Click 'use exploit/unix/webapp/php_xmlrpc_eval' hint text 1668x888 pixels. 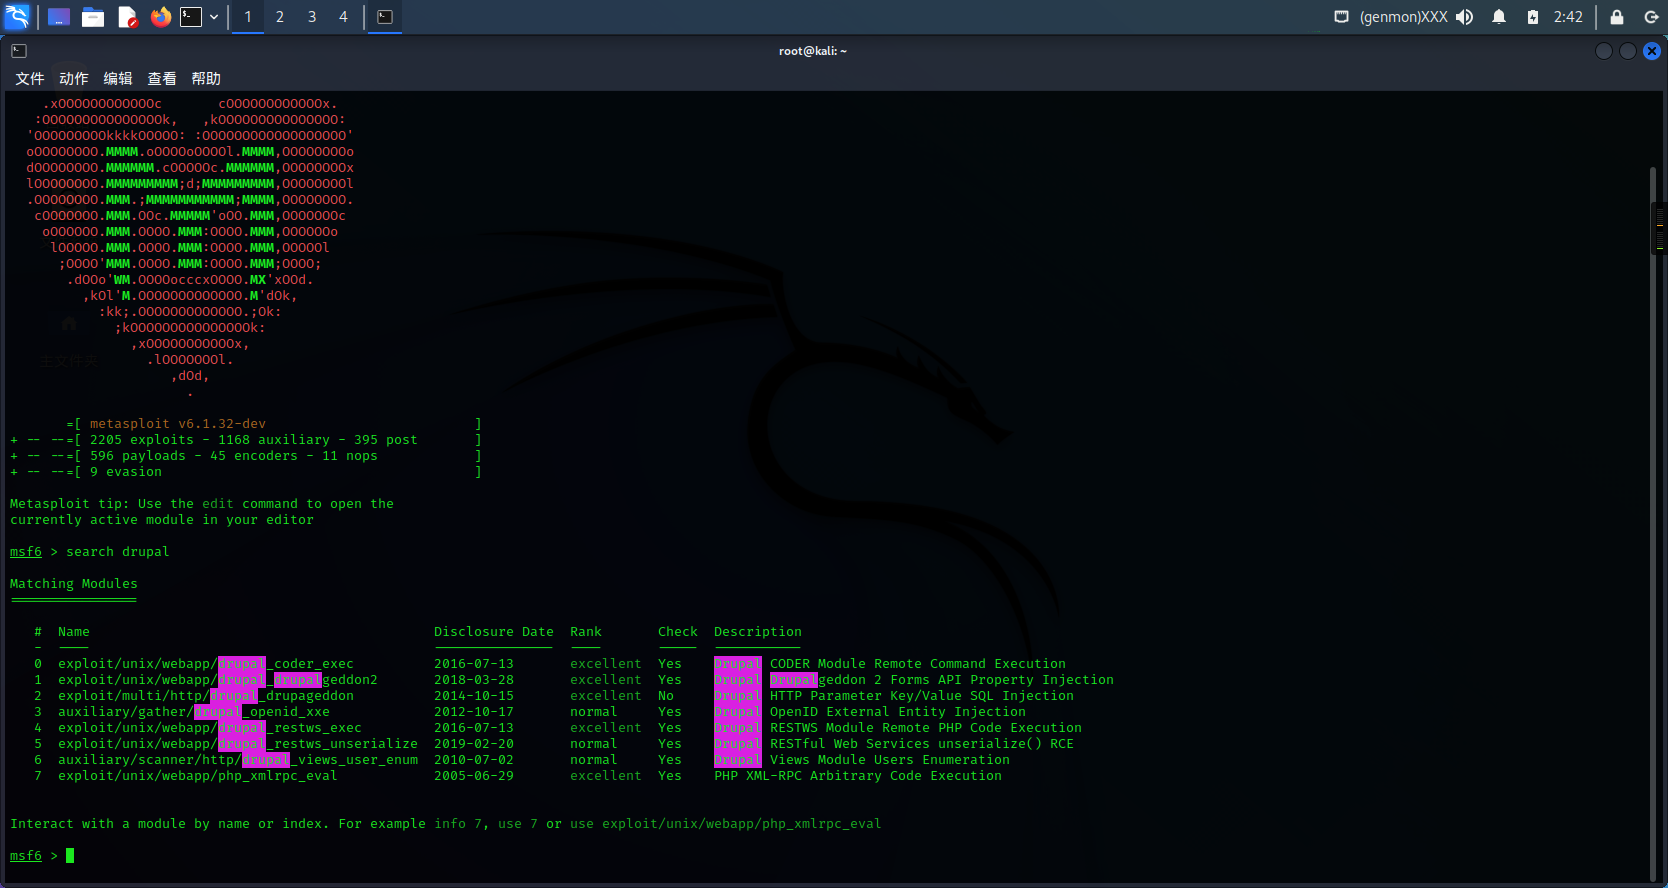point(726,824)
